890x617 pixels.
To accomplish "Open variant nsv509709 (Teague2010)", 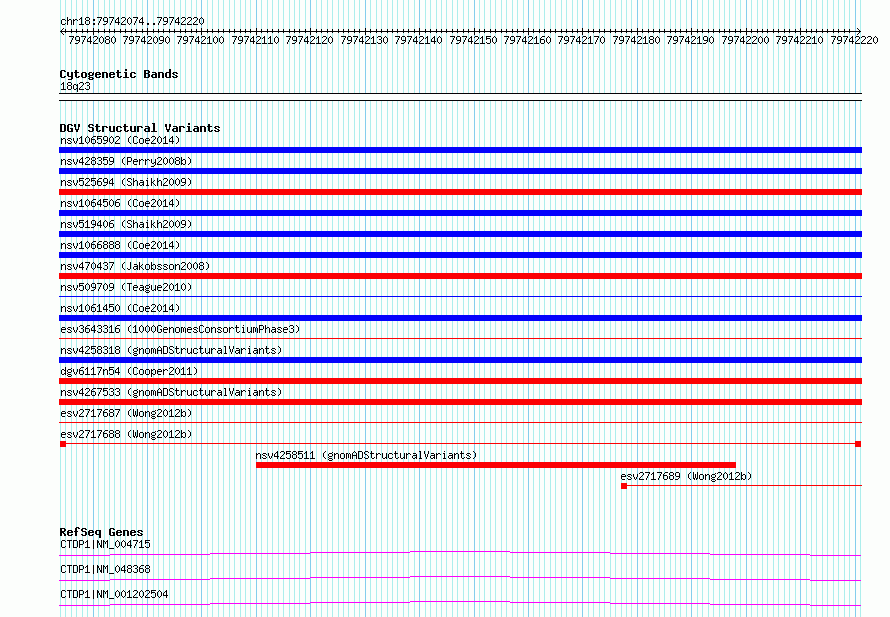I will [126, 287].
